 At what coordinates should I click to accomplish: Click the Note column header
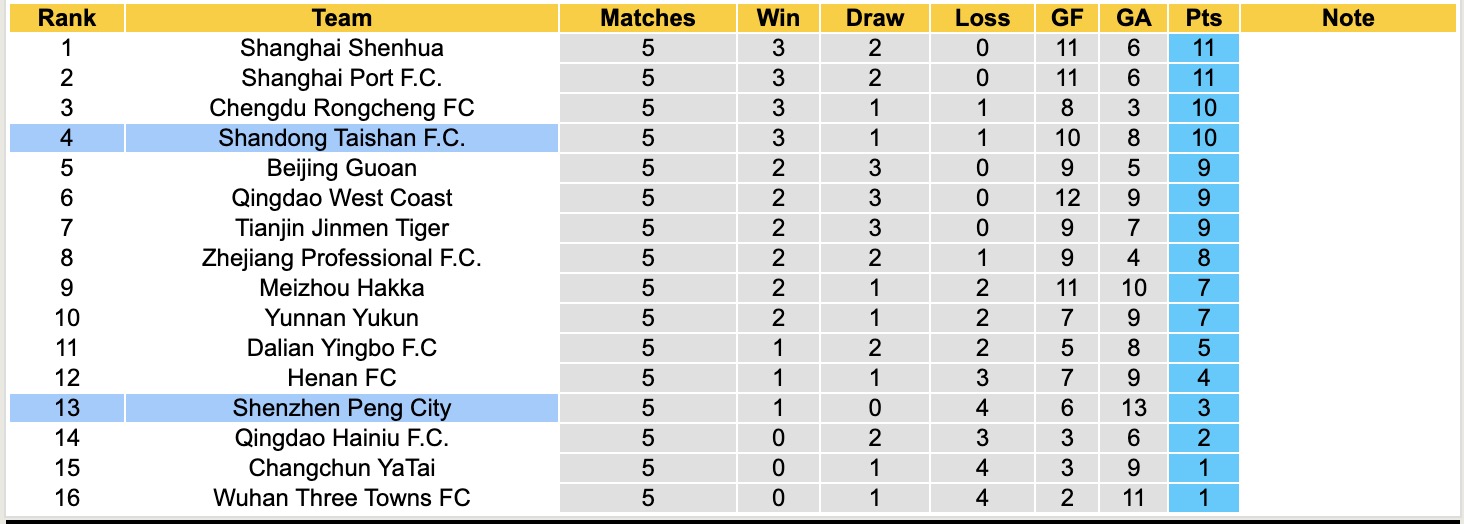1348,18
